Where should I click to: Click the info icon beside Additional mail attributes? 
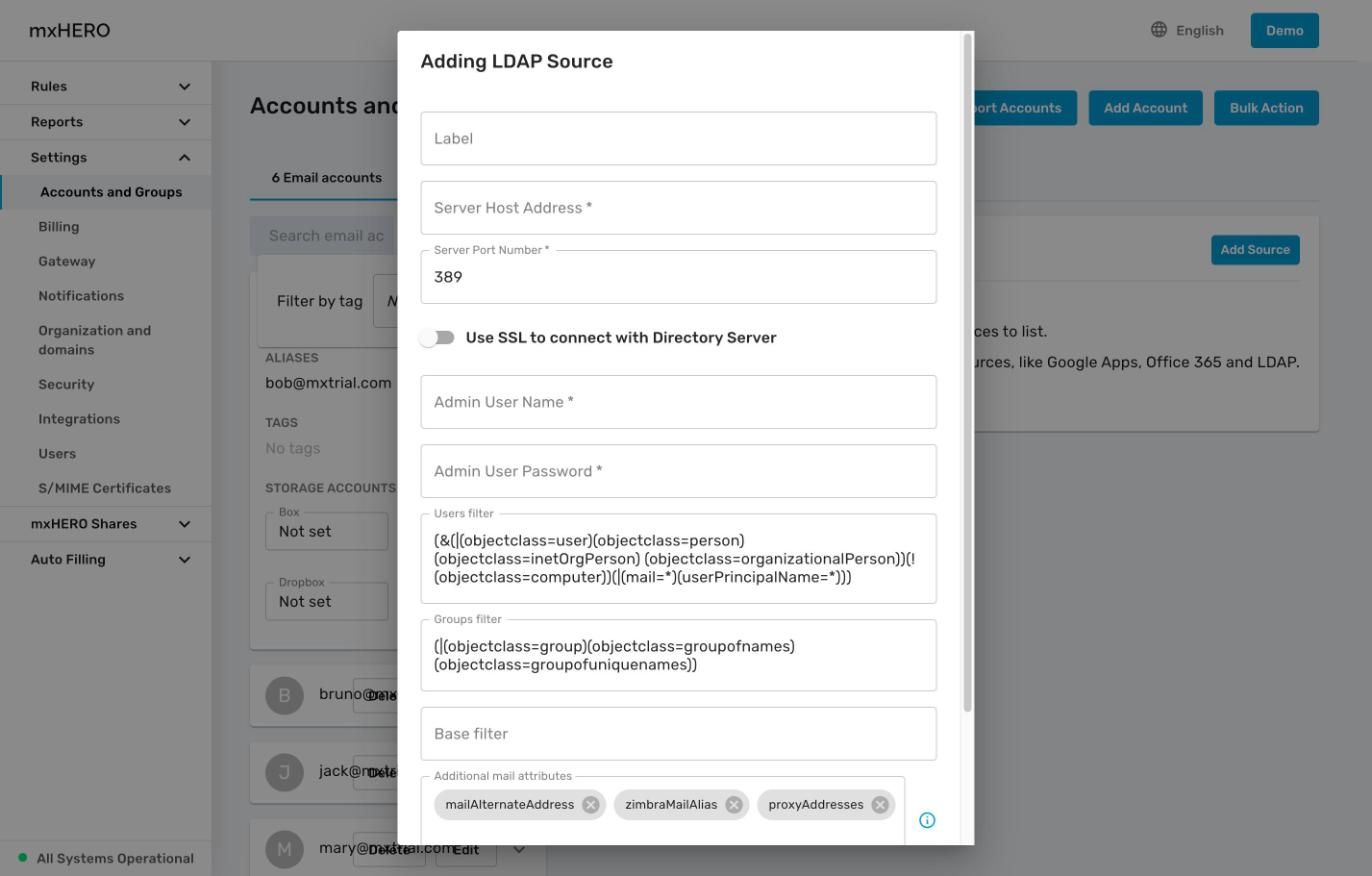pyautogui.click(x=927, y=820)
